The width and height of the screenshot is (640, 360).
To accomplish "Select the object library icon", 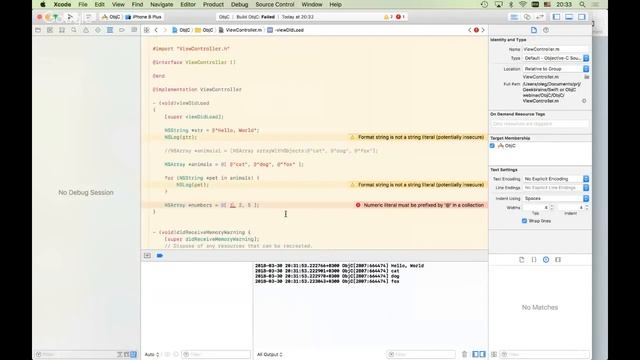I will coord(546,260).
